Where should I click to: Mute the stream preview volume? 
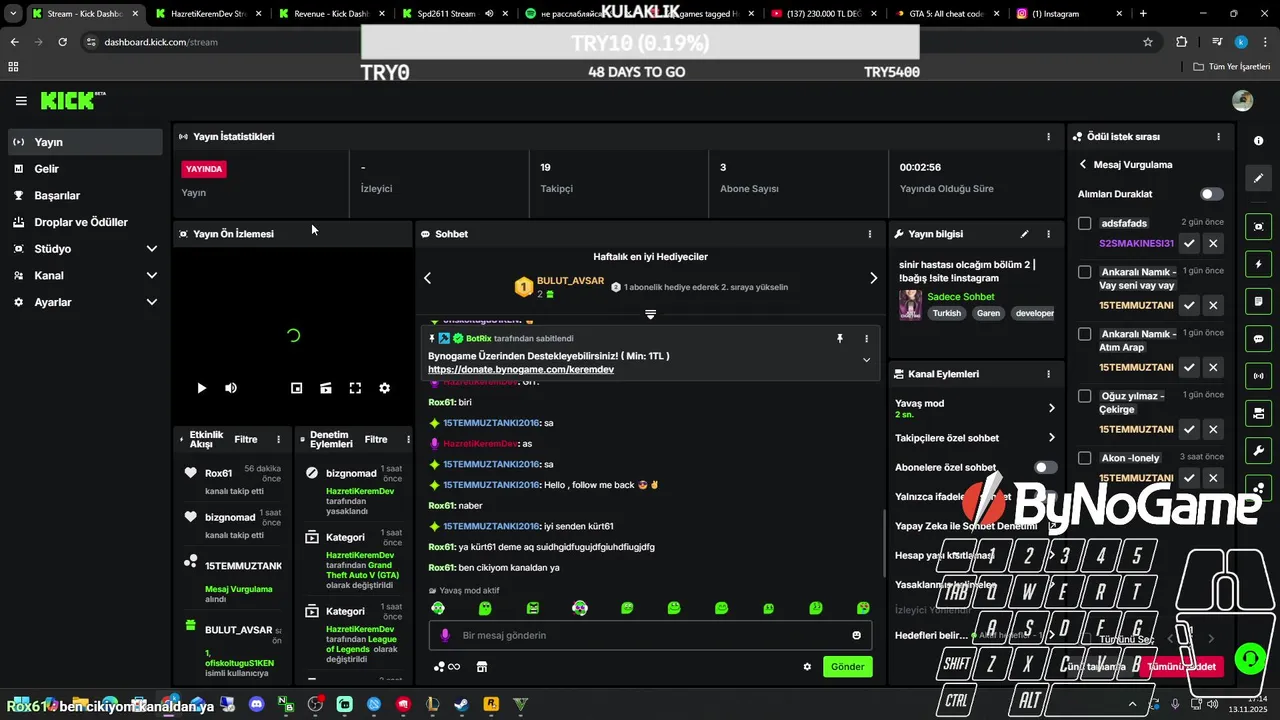click(231, 388)
